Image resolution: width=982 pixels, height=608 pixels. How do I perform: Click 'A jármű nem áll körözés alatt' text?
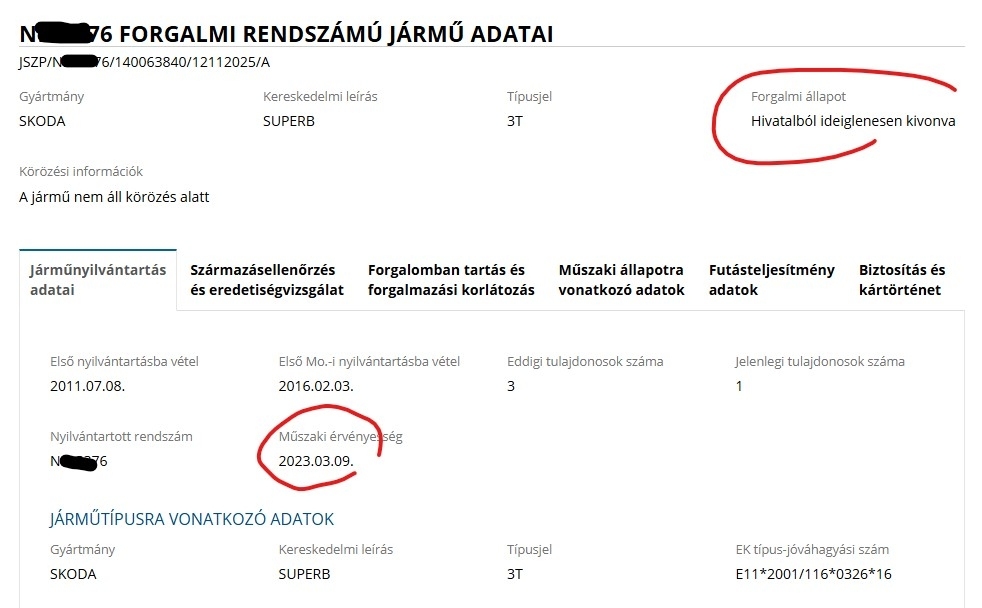(x=114, y=197)
